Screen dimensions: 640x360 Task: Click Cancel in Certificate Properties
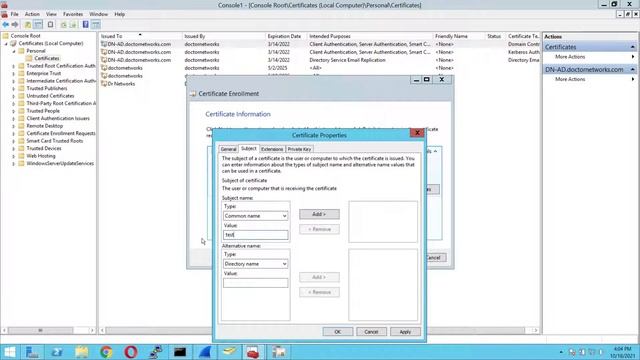[x=371, y=332]
